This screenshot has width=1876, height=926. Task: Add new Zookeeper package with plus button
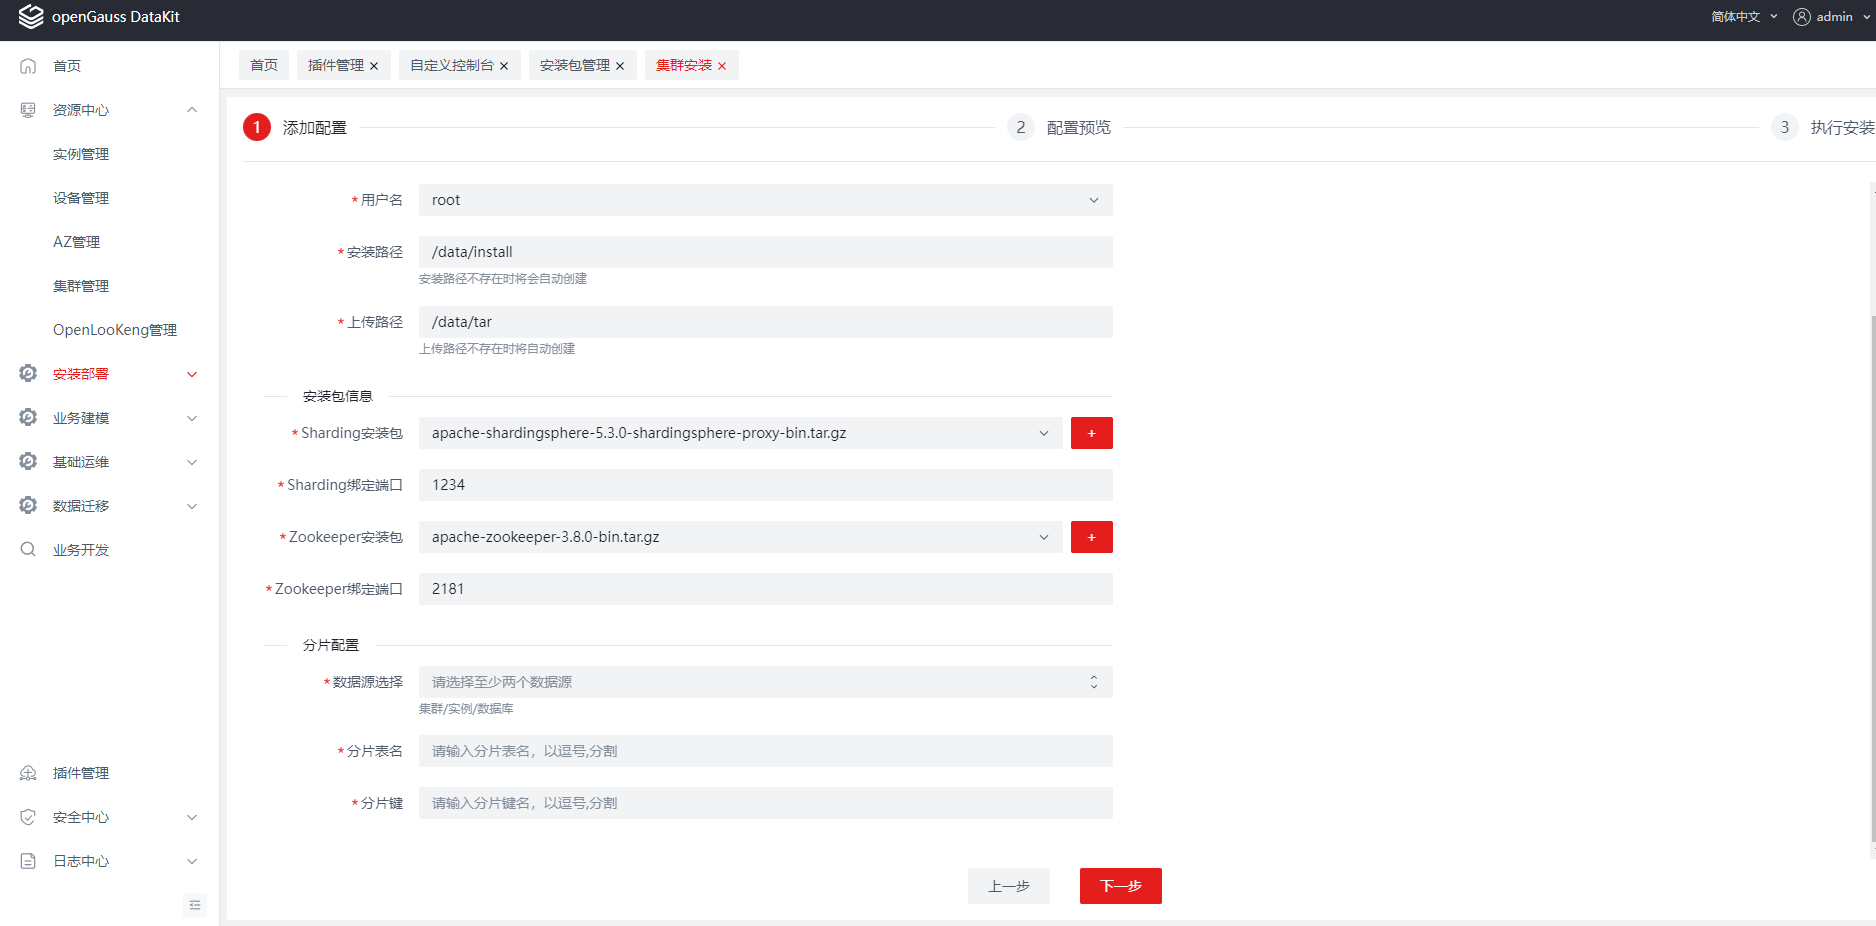(1091, 537)
